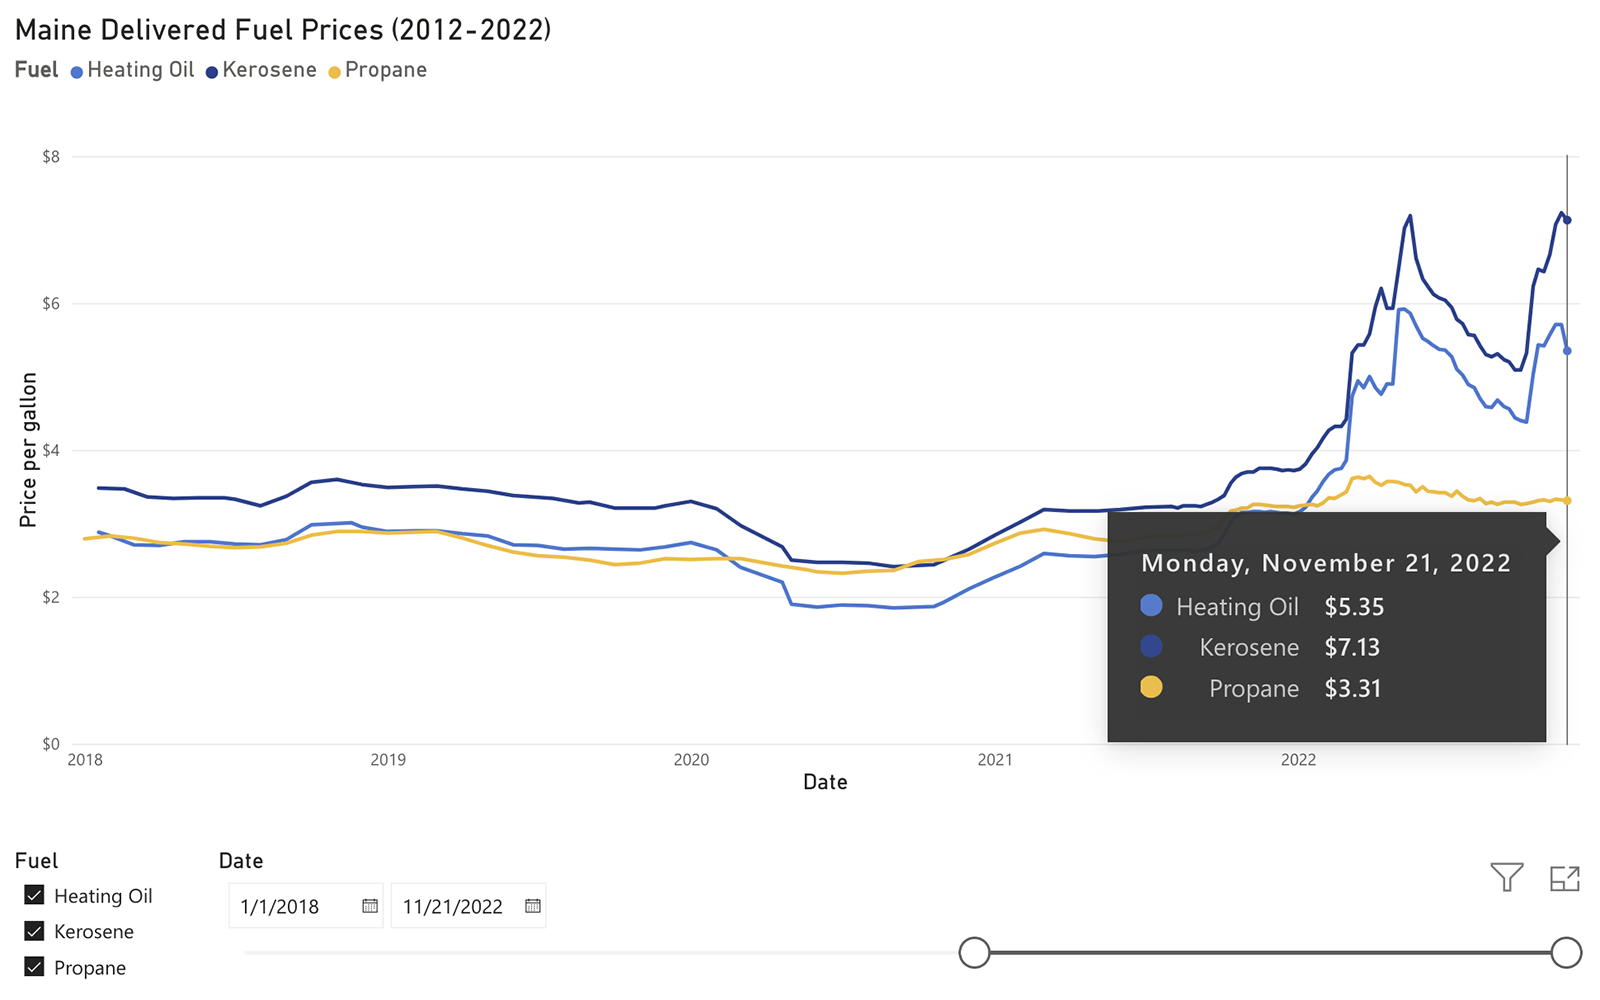Click the left date slider handle

(974, 952)
